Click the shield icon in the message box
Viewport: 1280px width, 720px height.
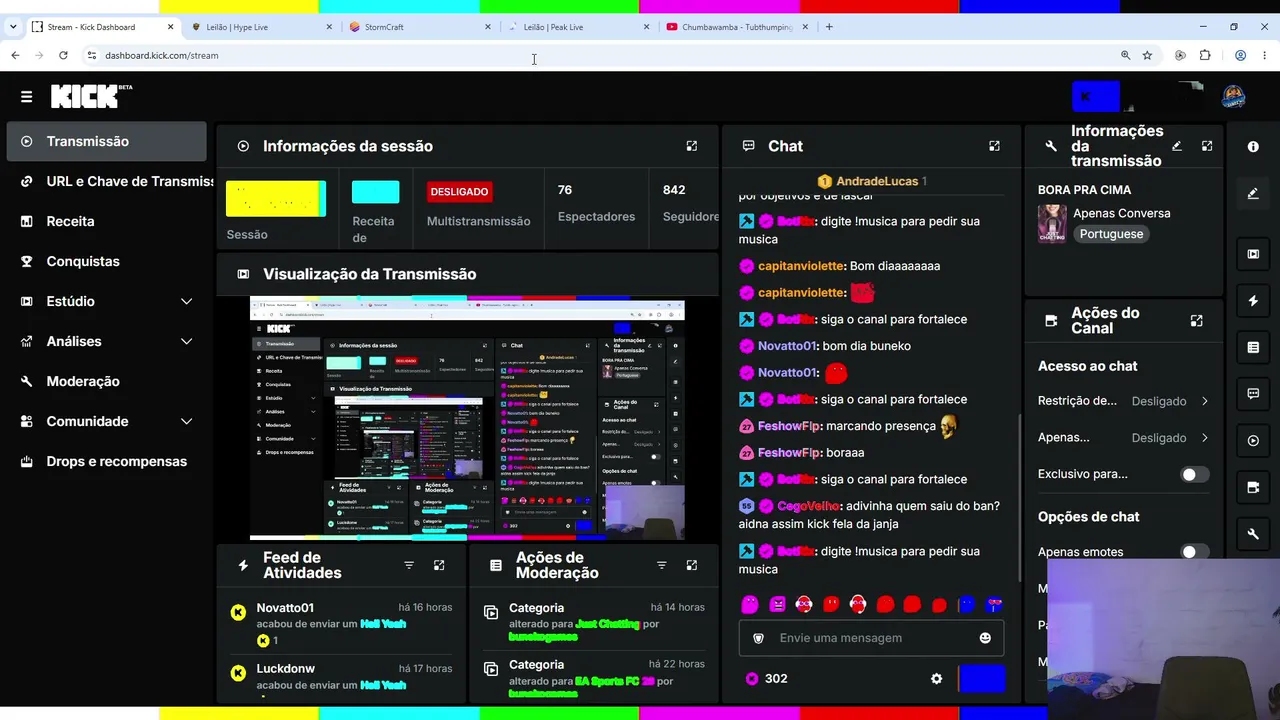pyautogui.click(x=758, y=638)
